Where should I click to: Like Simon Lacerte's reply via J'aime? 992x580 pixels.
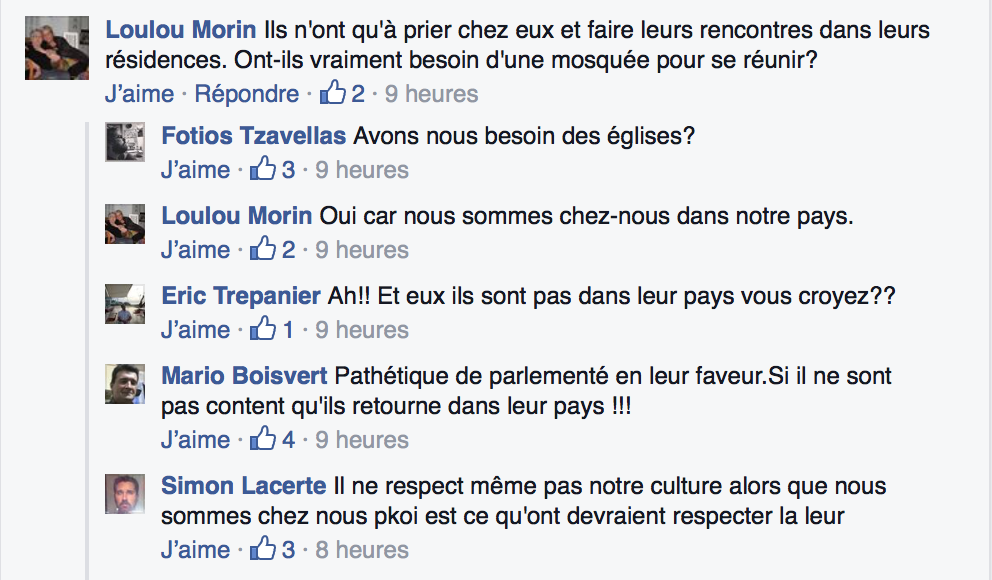pos(195,549)
